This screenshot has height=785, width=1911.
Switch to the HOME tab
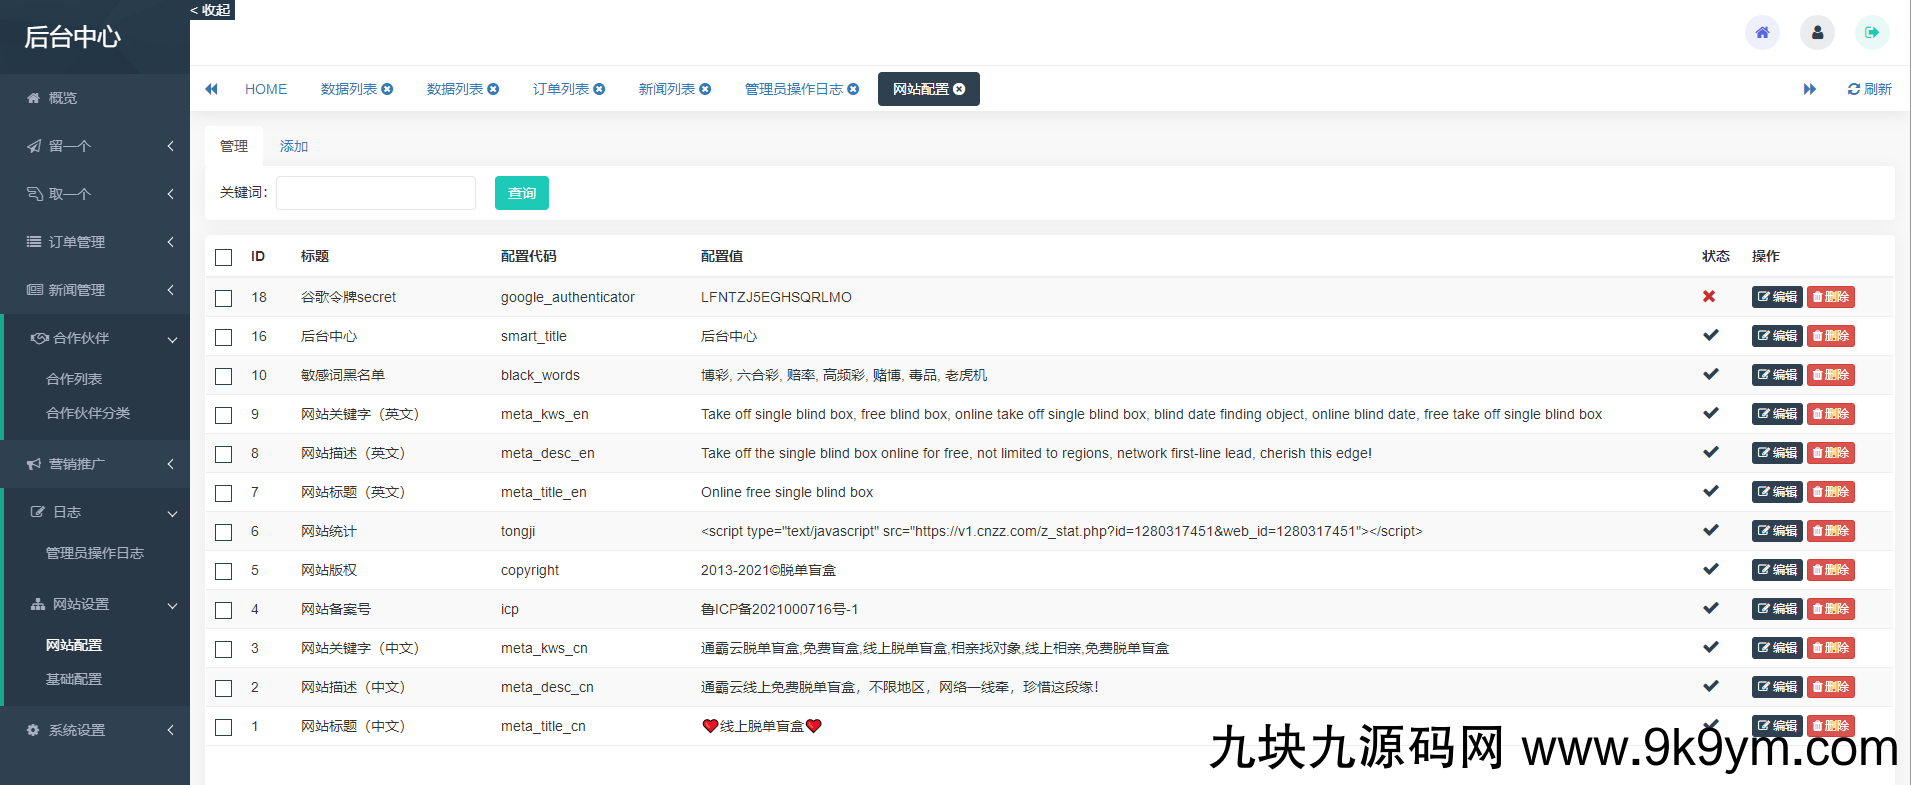pyautogui.click(x=266, y=89)
